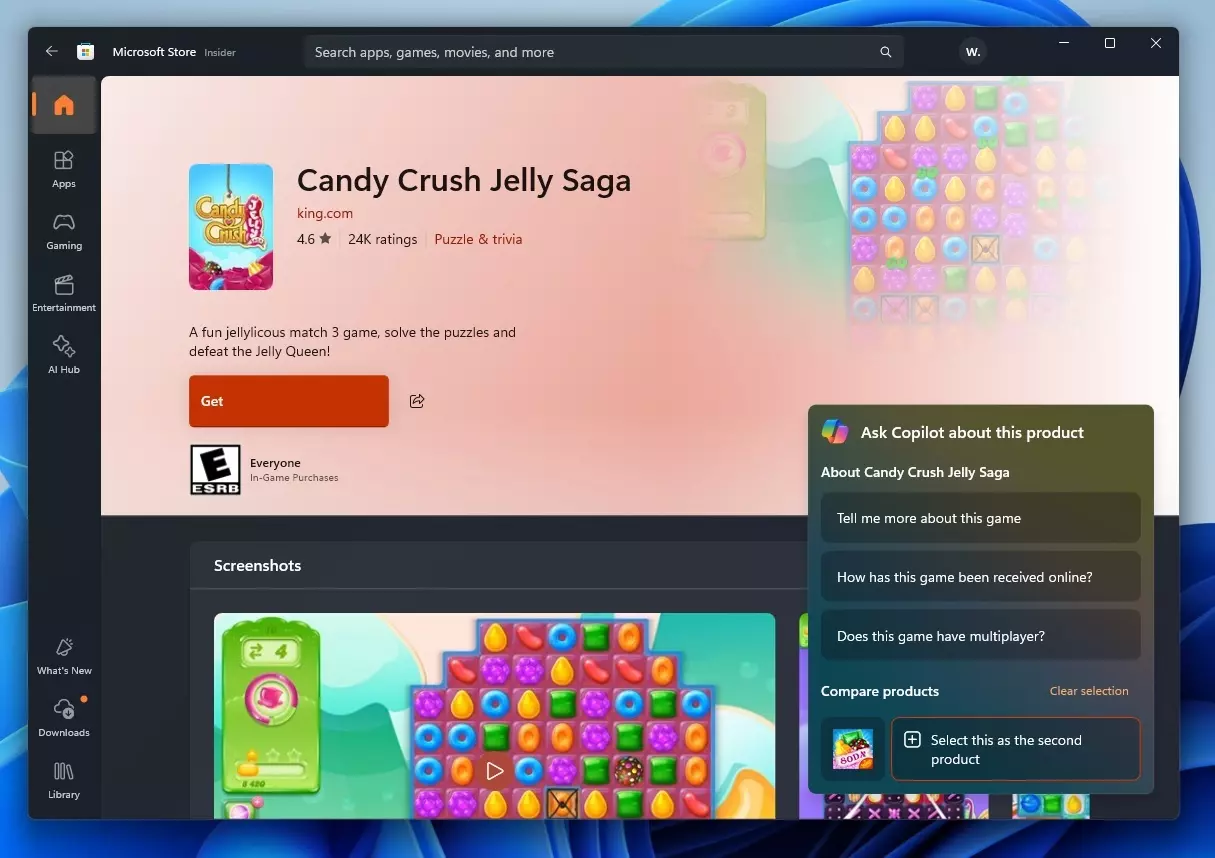Select this as the second product
Image resolution: width=1215 pixels, height=858 pixels.
click(x=1015, y=749)
